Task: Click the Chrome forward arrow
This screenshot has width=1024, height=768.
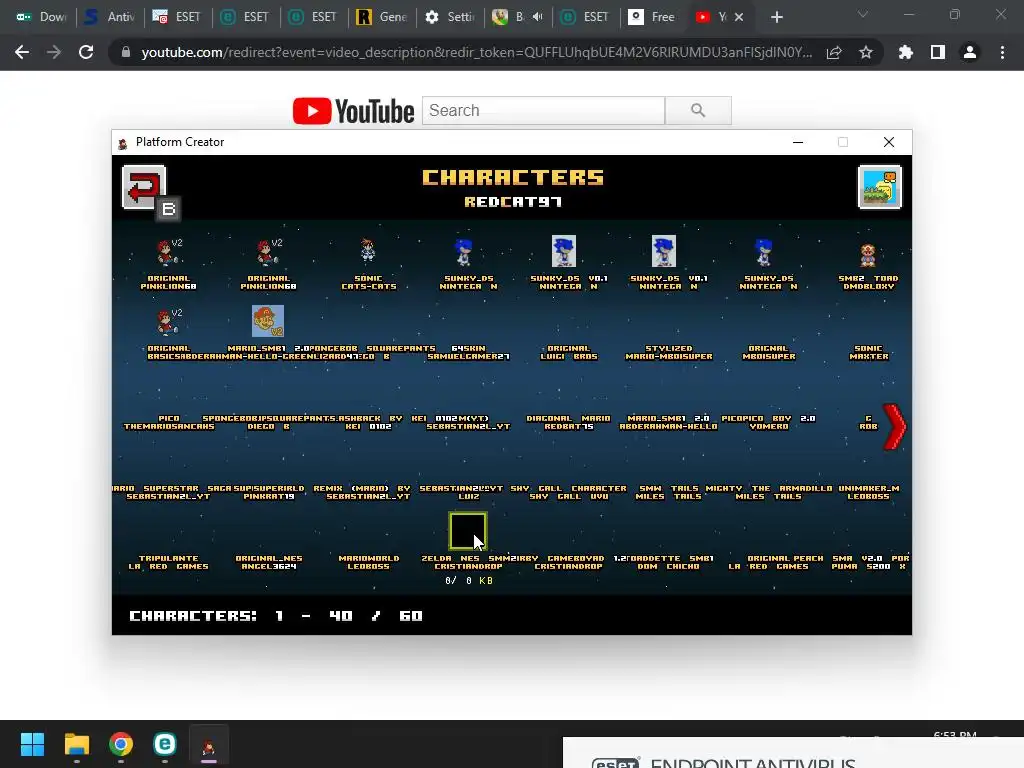Action: point(54,52)
